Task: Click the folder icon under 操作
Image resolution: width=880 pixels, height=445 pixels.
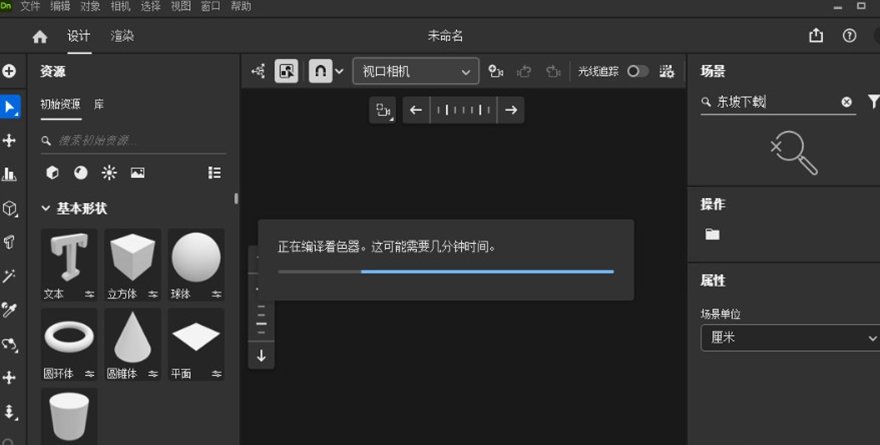Action: (712, 234)
